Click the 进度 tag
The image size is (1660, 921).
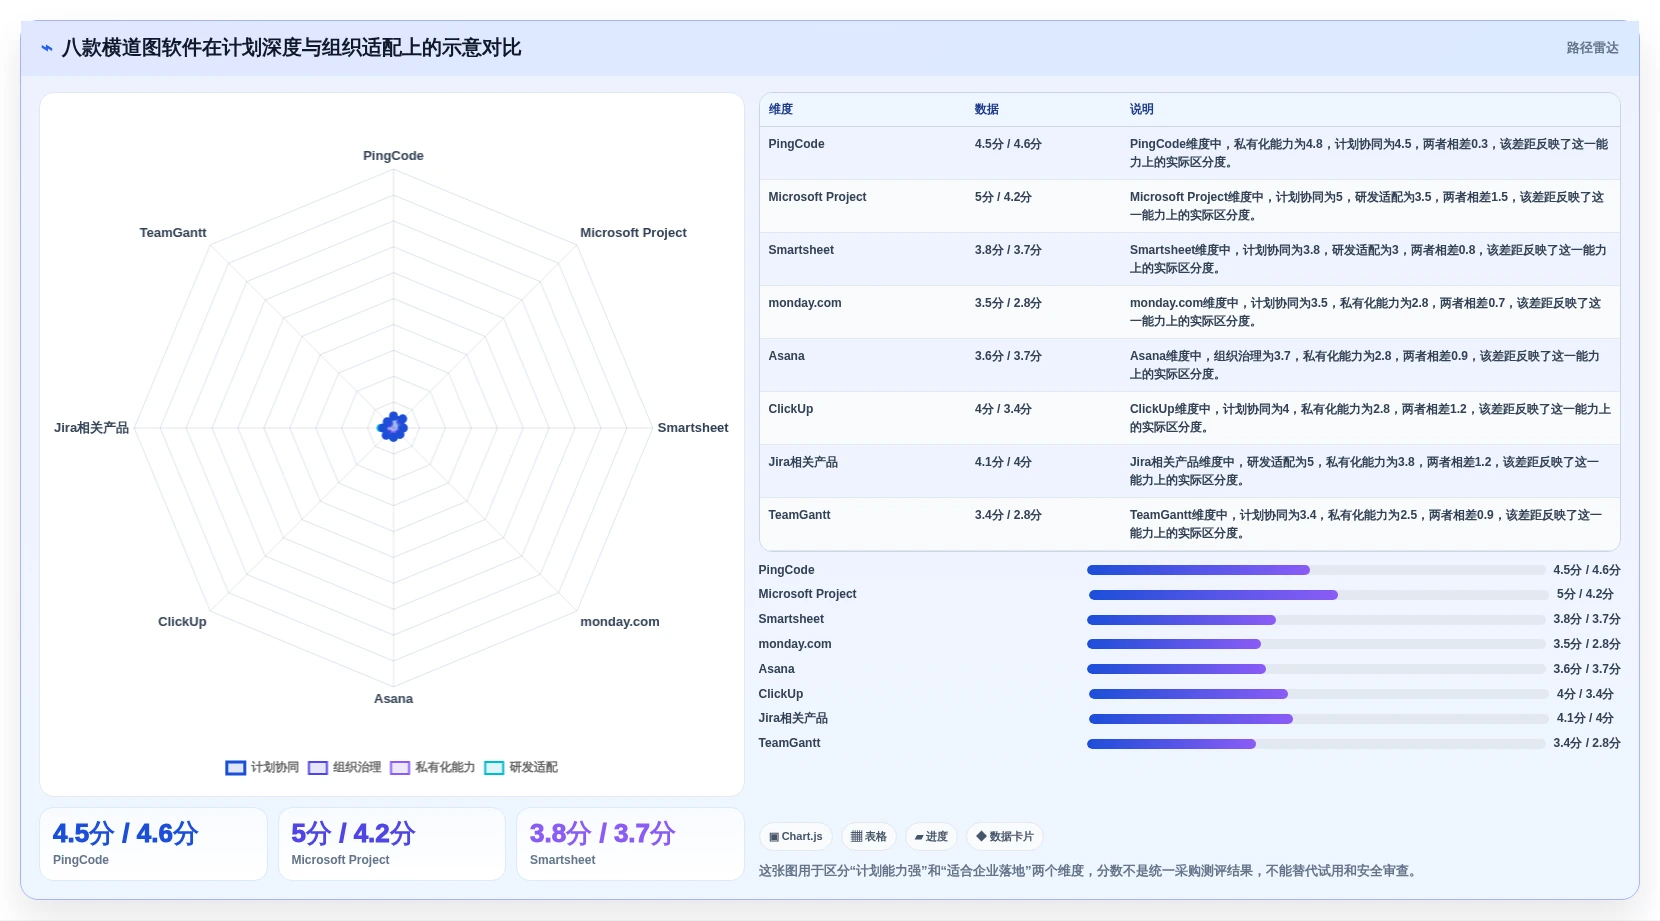click(x=931, y=837)
